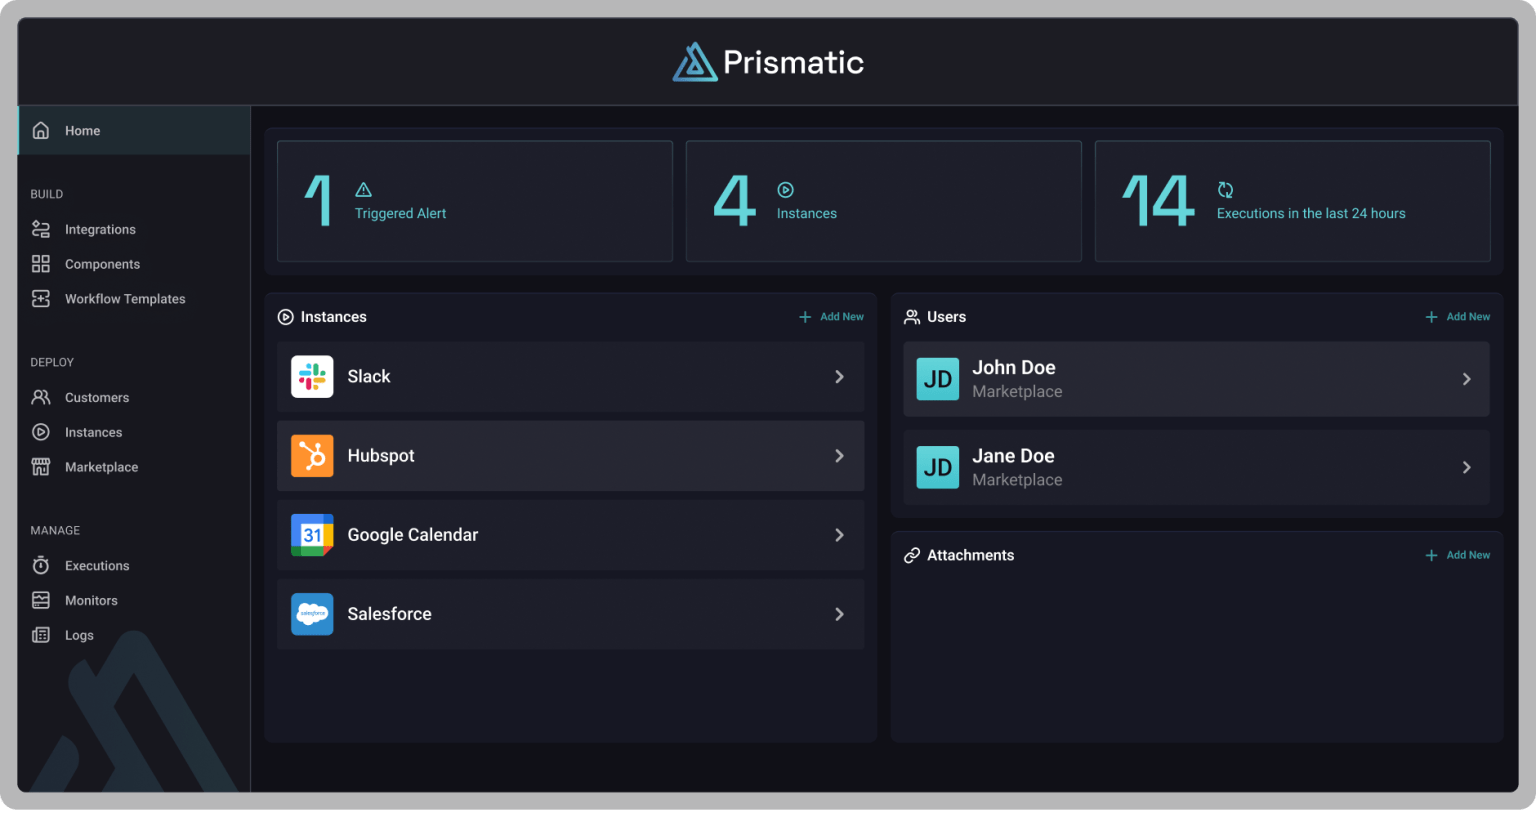The width and height of the screenshot is (1536, 817).
Task: Click the Executions stopwatch icon
Action: coord(41,565)
